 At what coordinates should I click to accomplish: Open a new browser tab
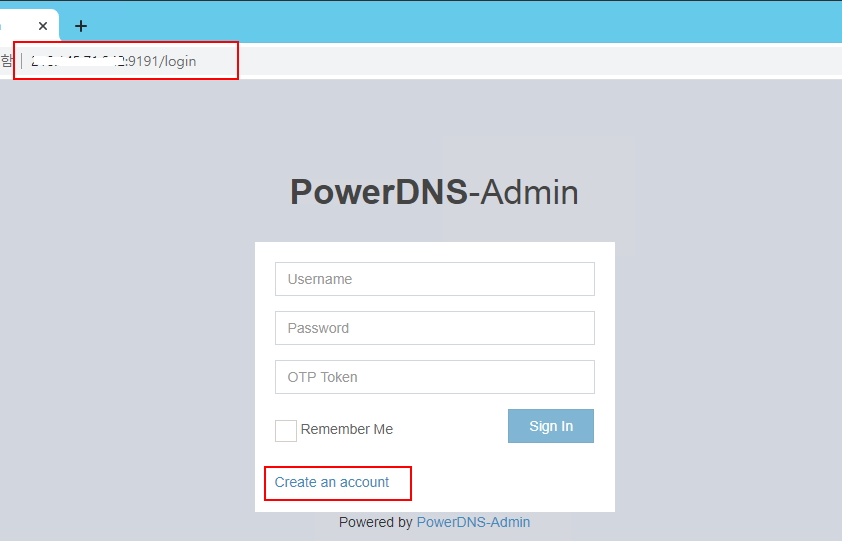[81, 26]
